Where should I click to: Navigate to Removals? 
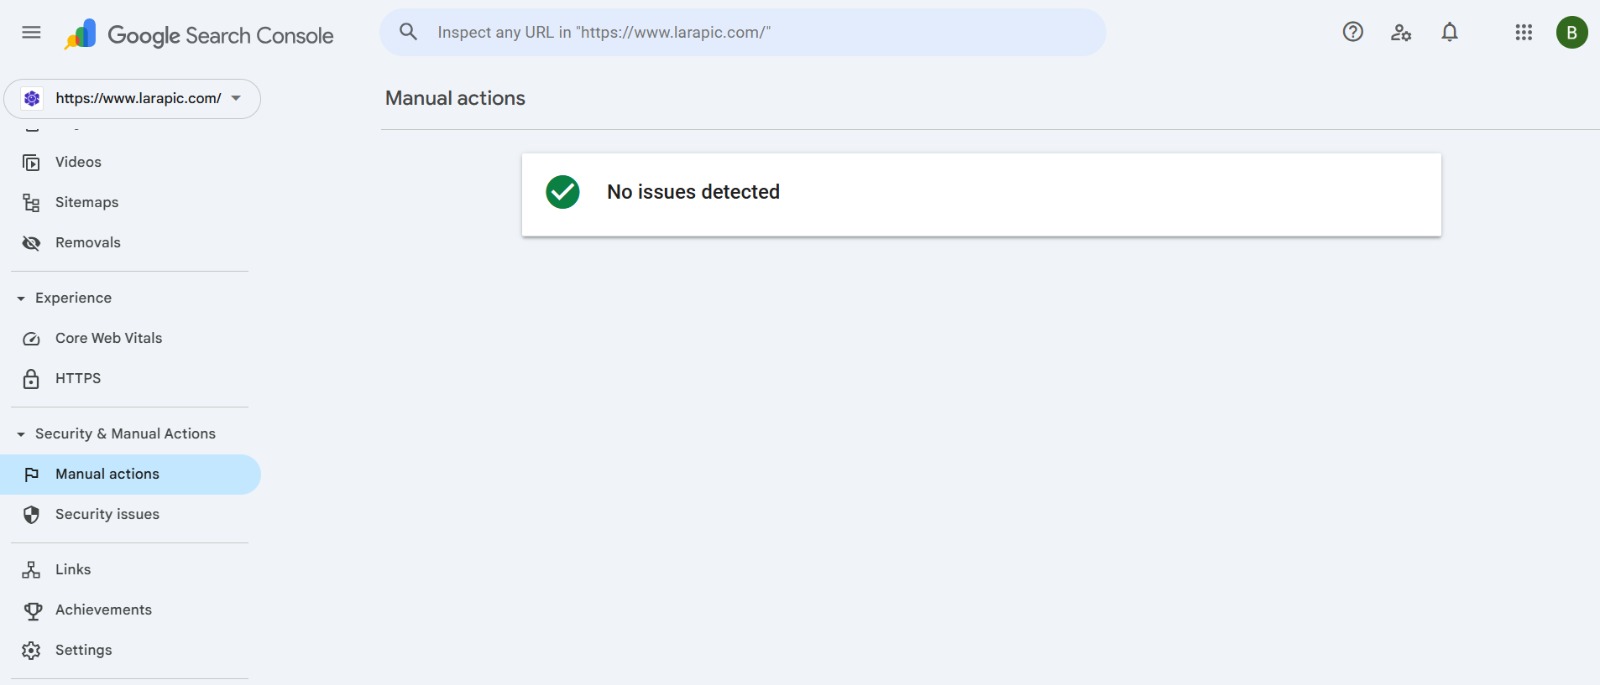(x=87, y=243)
